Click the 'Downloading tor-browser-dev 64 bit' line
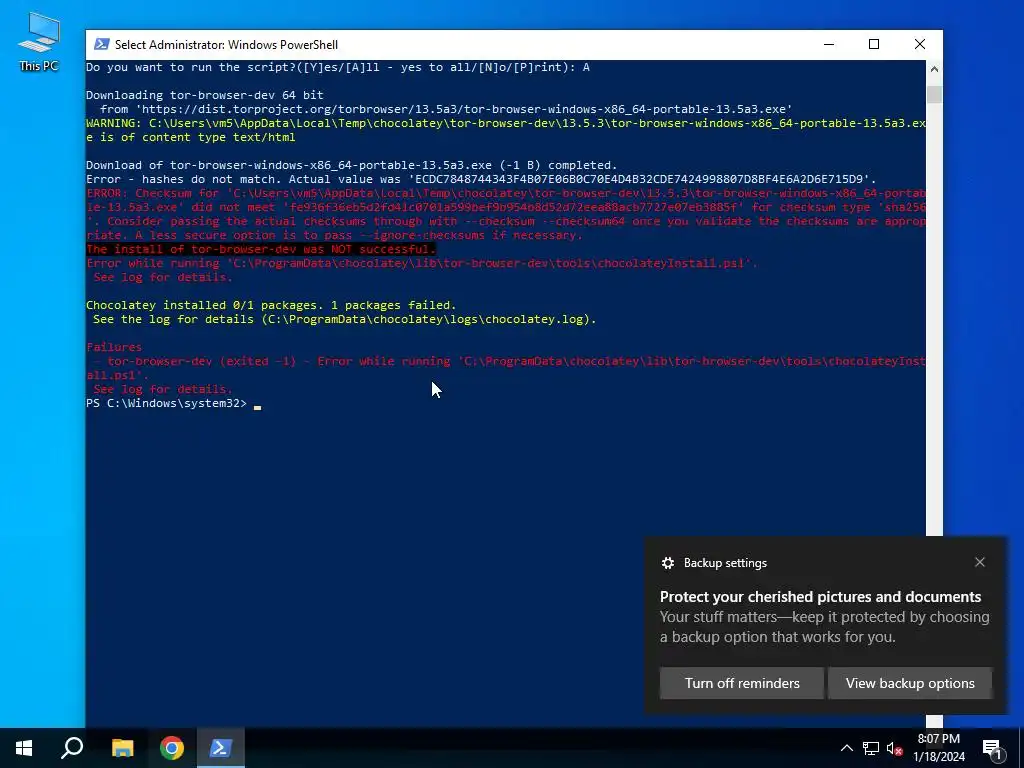Image resolution: width=1024 pixels, height=768 pixels. point(204,95)
